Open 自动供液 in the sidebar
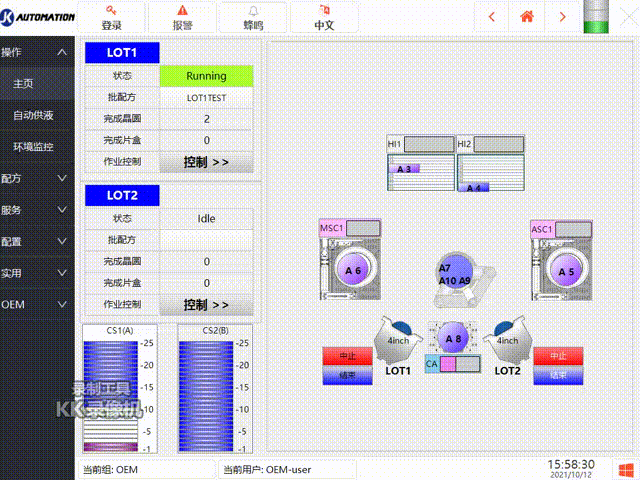This screenshot has height=480, width=640. [33, 115]
